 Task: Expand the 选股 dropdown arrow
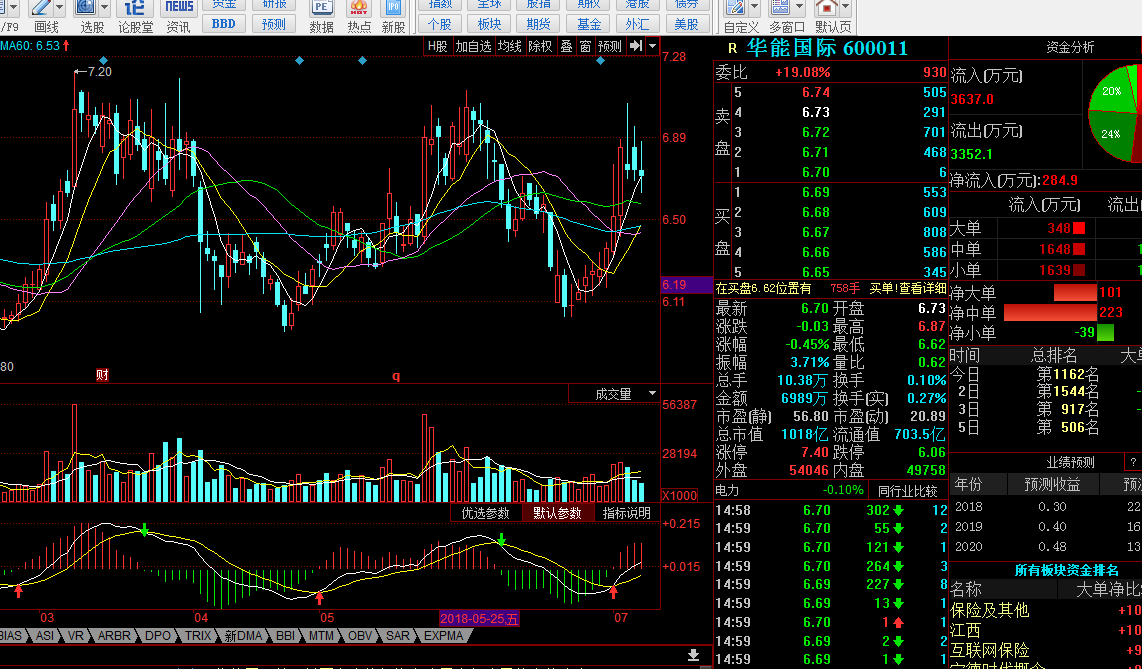point(105,9)
